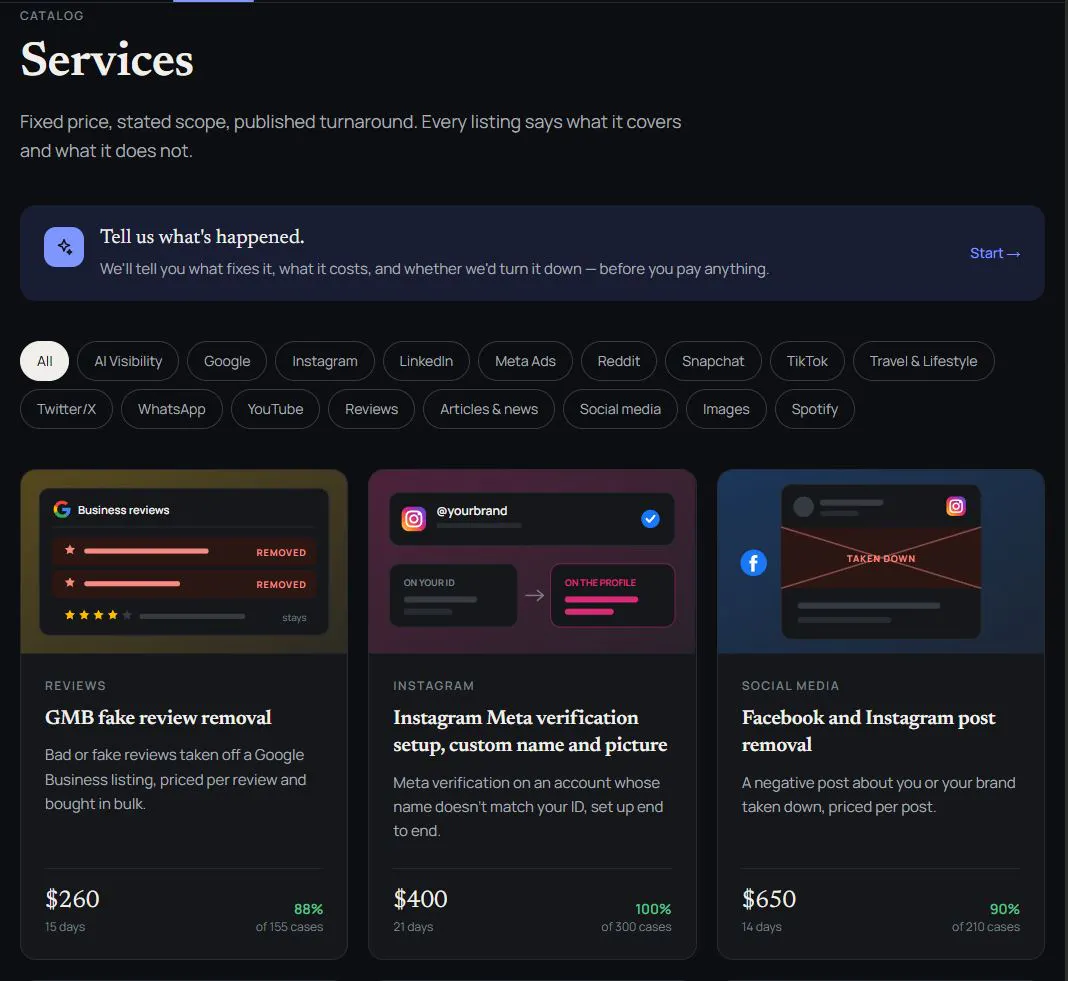Click the On The Profile box in illustration
This screenshot has height=981, width=1068.
tap(612, 595)
